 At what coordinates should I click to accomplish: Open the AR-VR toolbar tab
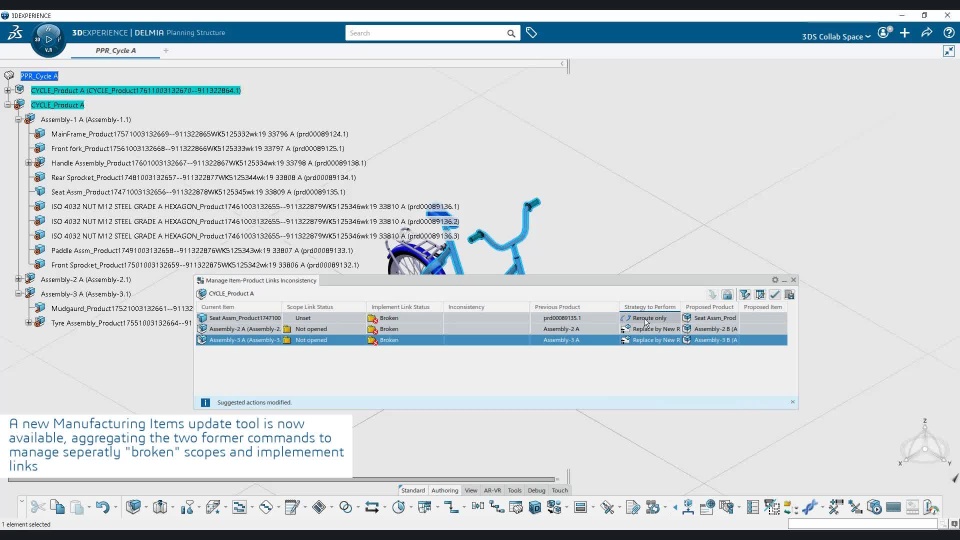(492, 490)
